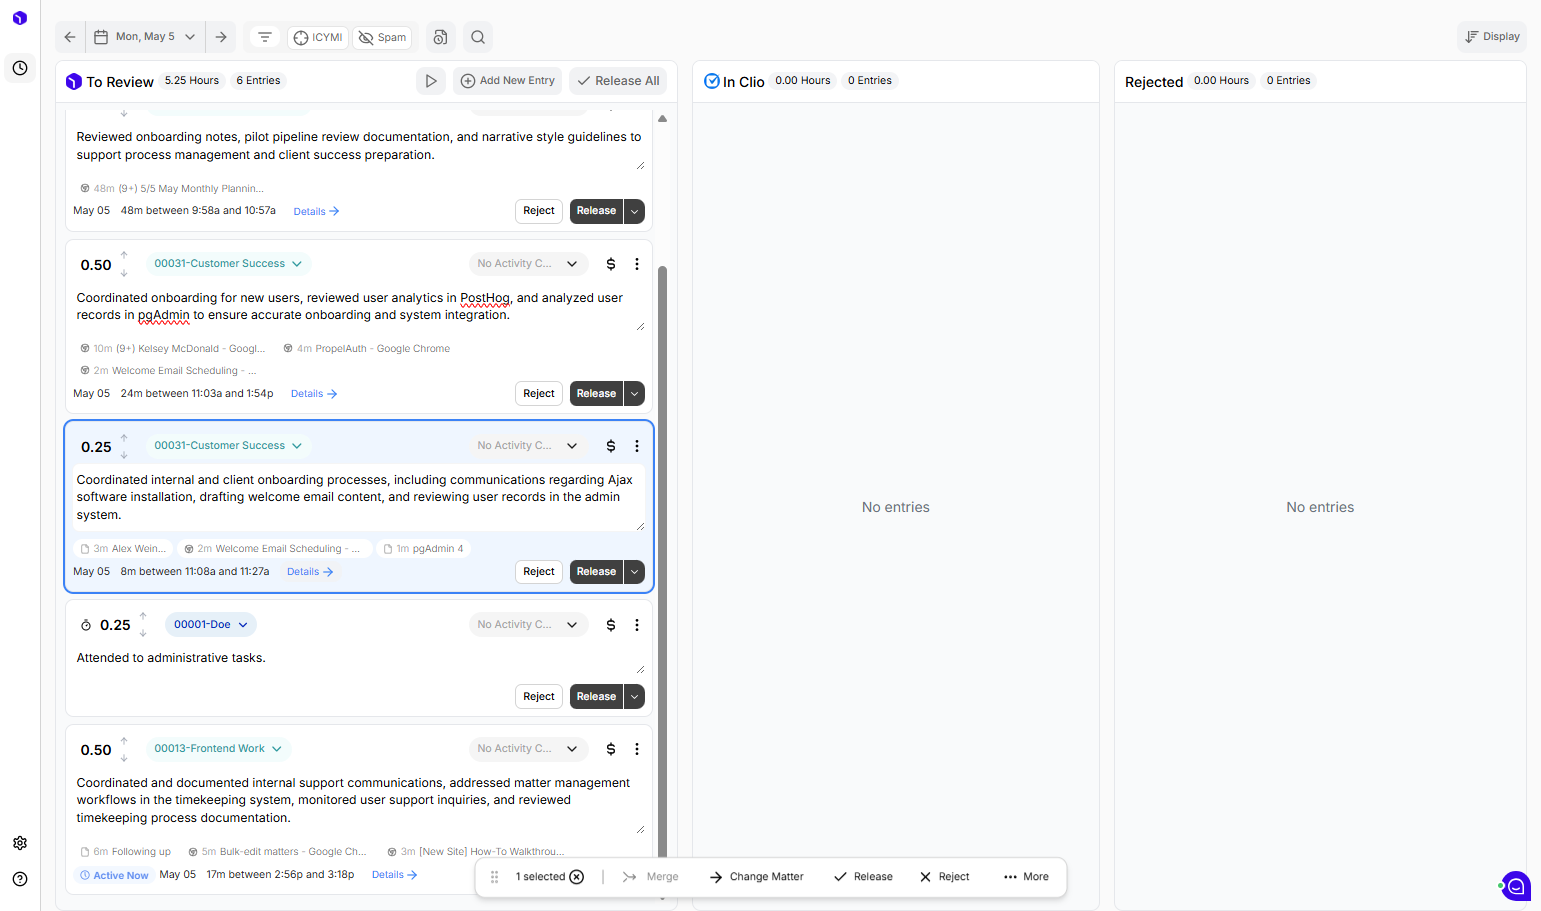Open the Display options button
This screenshot has height=911, width=1541.
point(1492,37)
